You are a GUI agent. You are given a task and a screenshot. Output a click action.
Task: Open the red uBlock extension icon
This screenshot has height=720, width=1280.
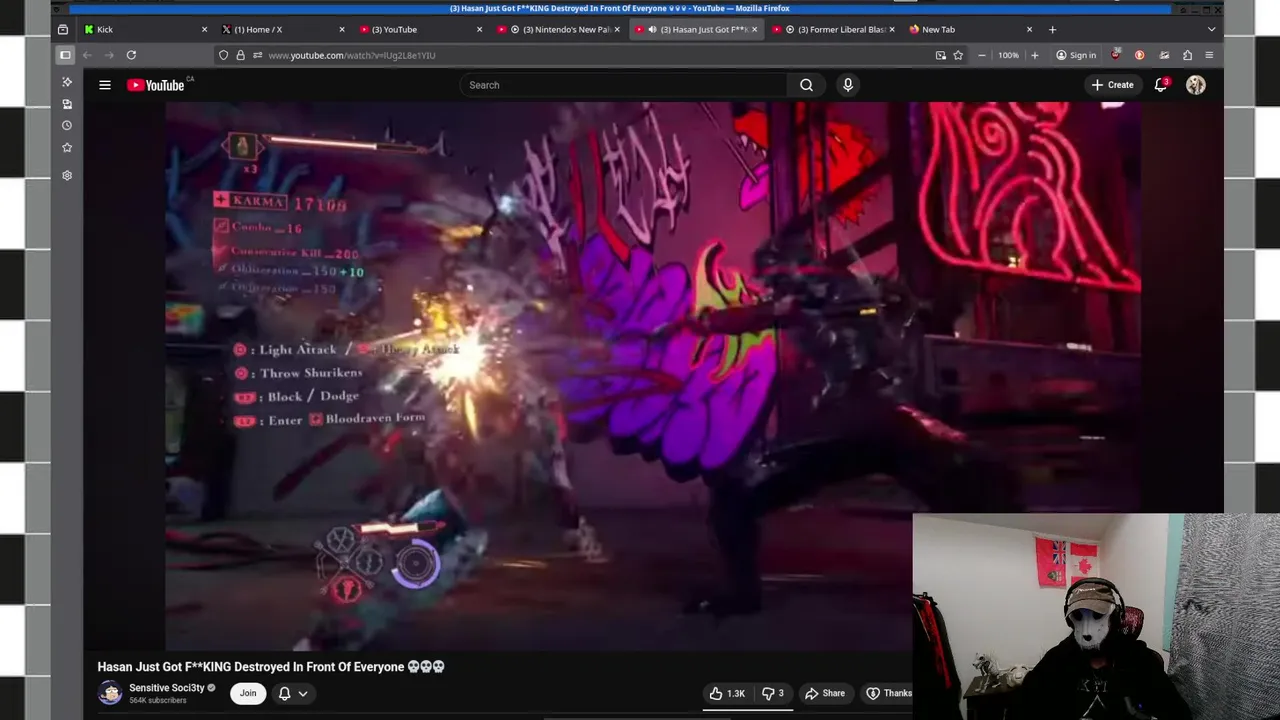pyautogui.click(x=1115, y=55)
